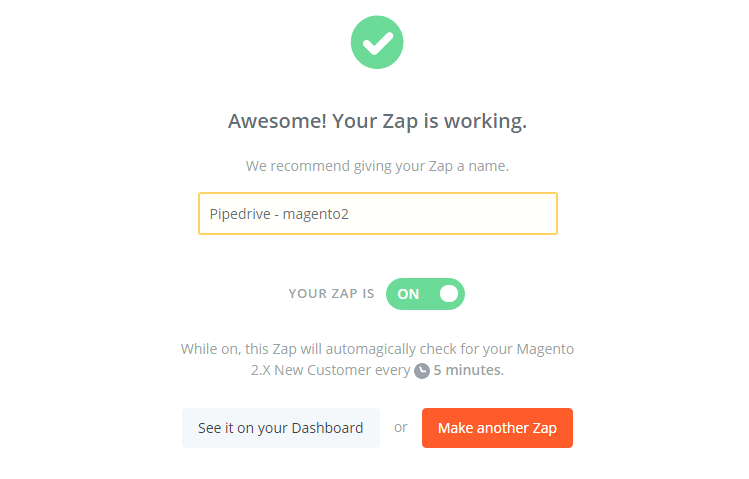The image size is (749, 479).
Task: Click the word 'Magento' in the description
Action: tap(545, 349)
